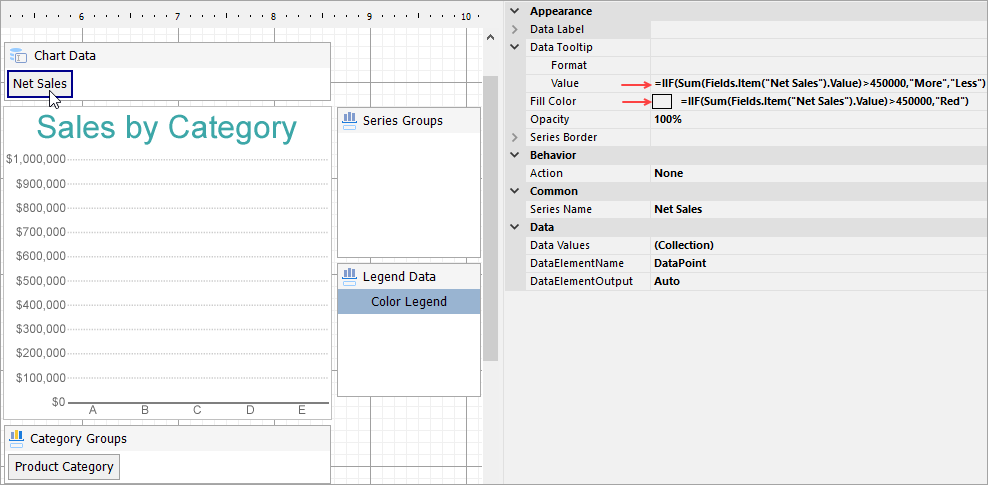
Task: Click the $700,000 axis label
Action: click(x=40, y=232)
